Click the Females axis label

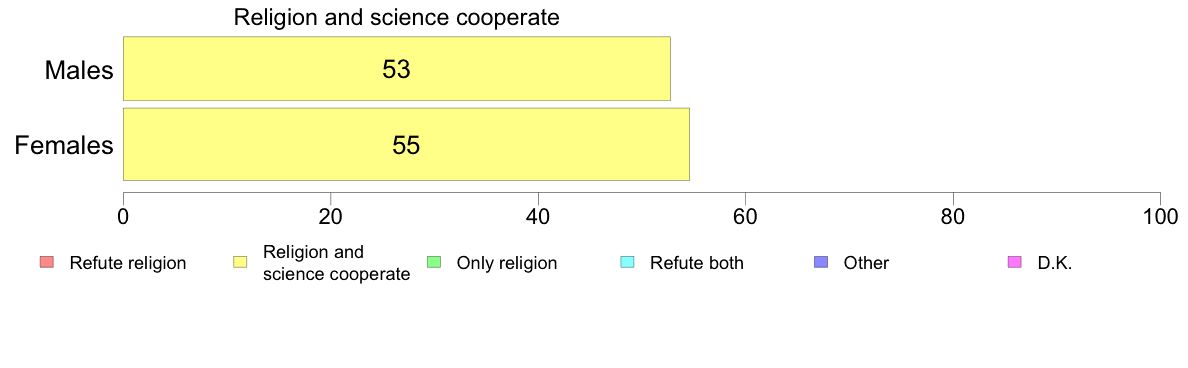point(65,145)
